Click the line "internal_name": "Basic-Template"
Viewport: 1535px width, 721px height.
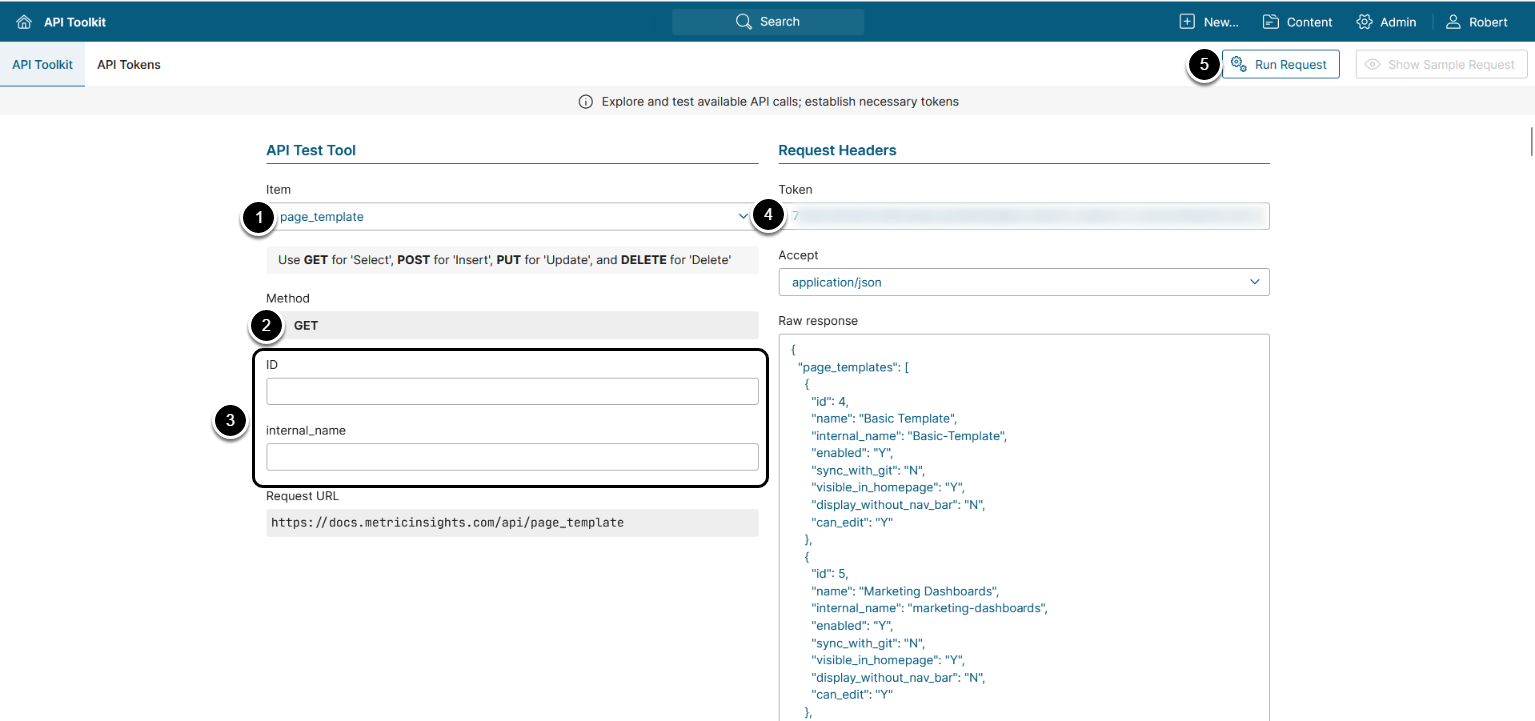coord(908,436)
